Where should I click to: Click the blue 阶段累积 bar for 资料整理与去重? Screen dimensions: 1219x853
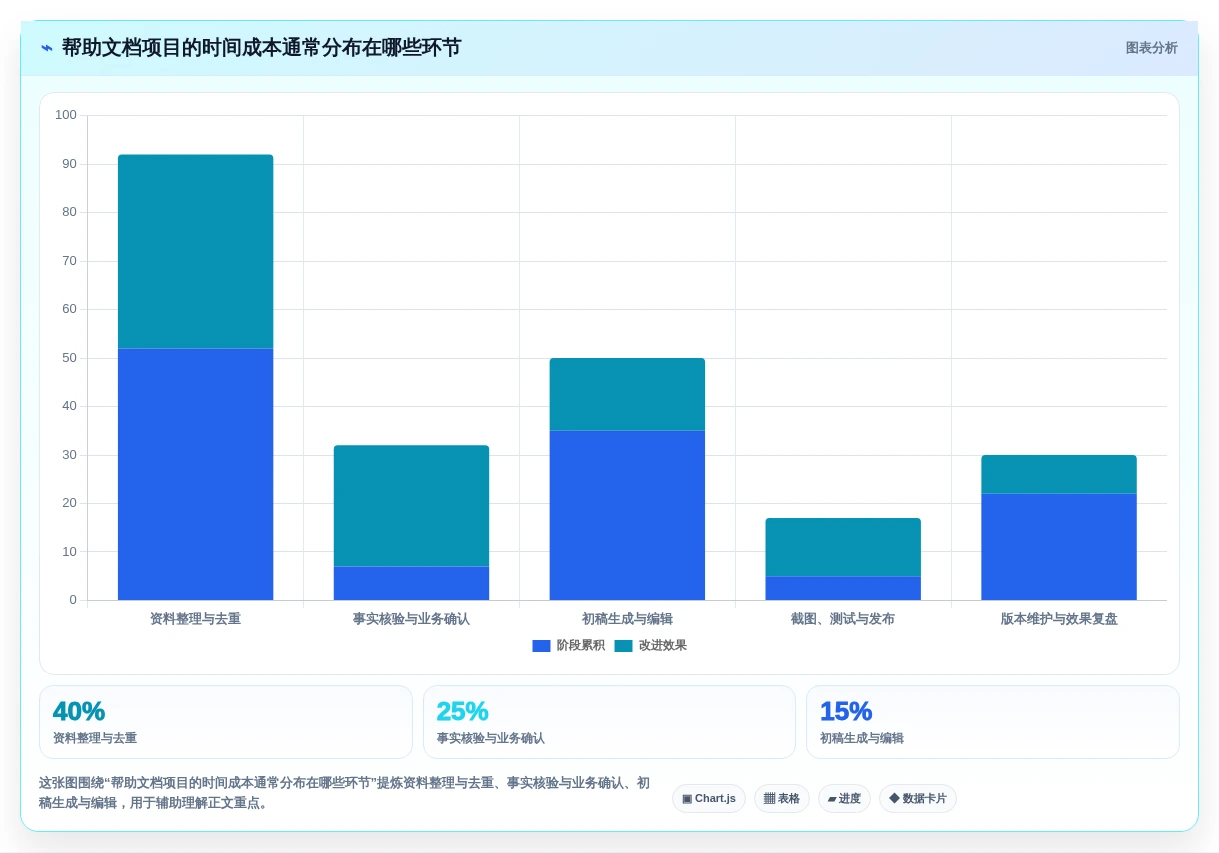click(x=195, y=474)
